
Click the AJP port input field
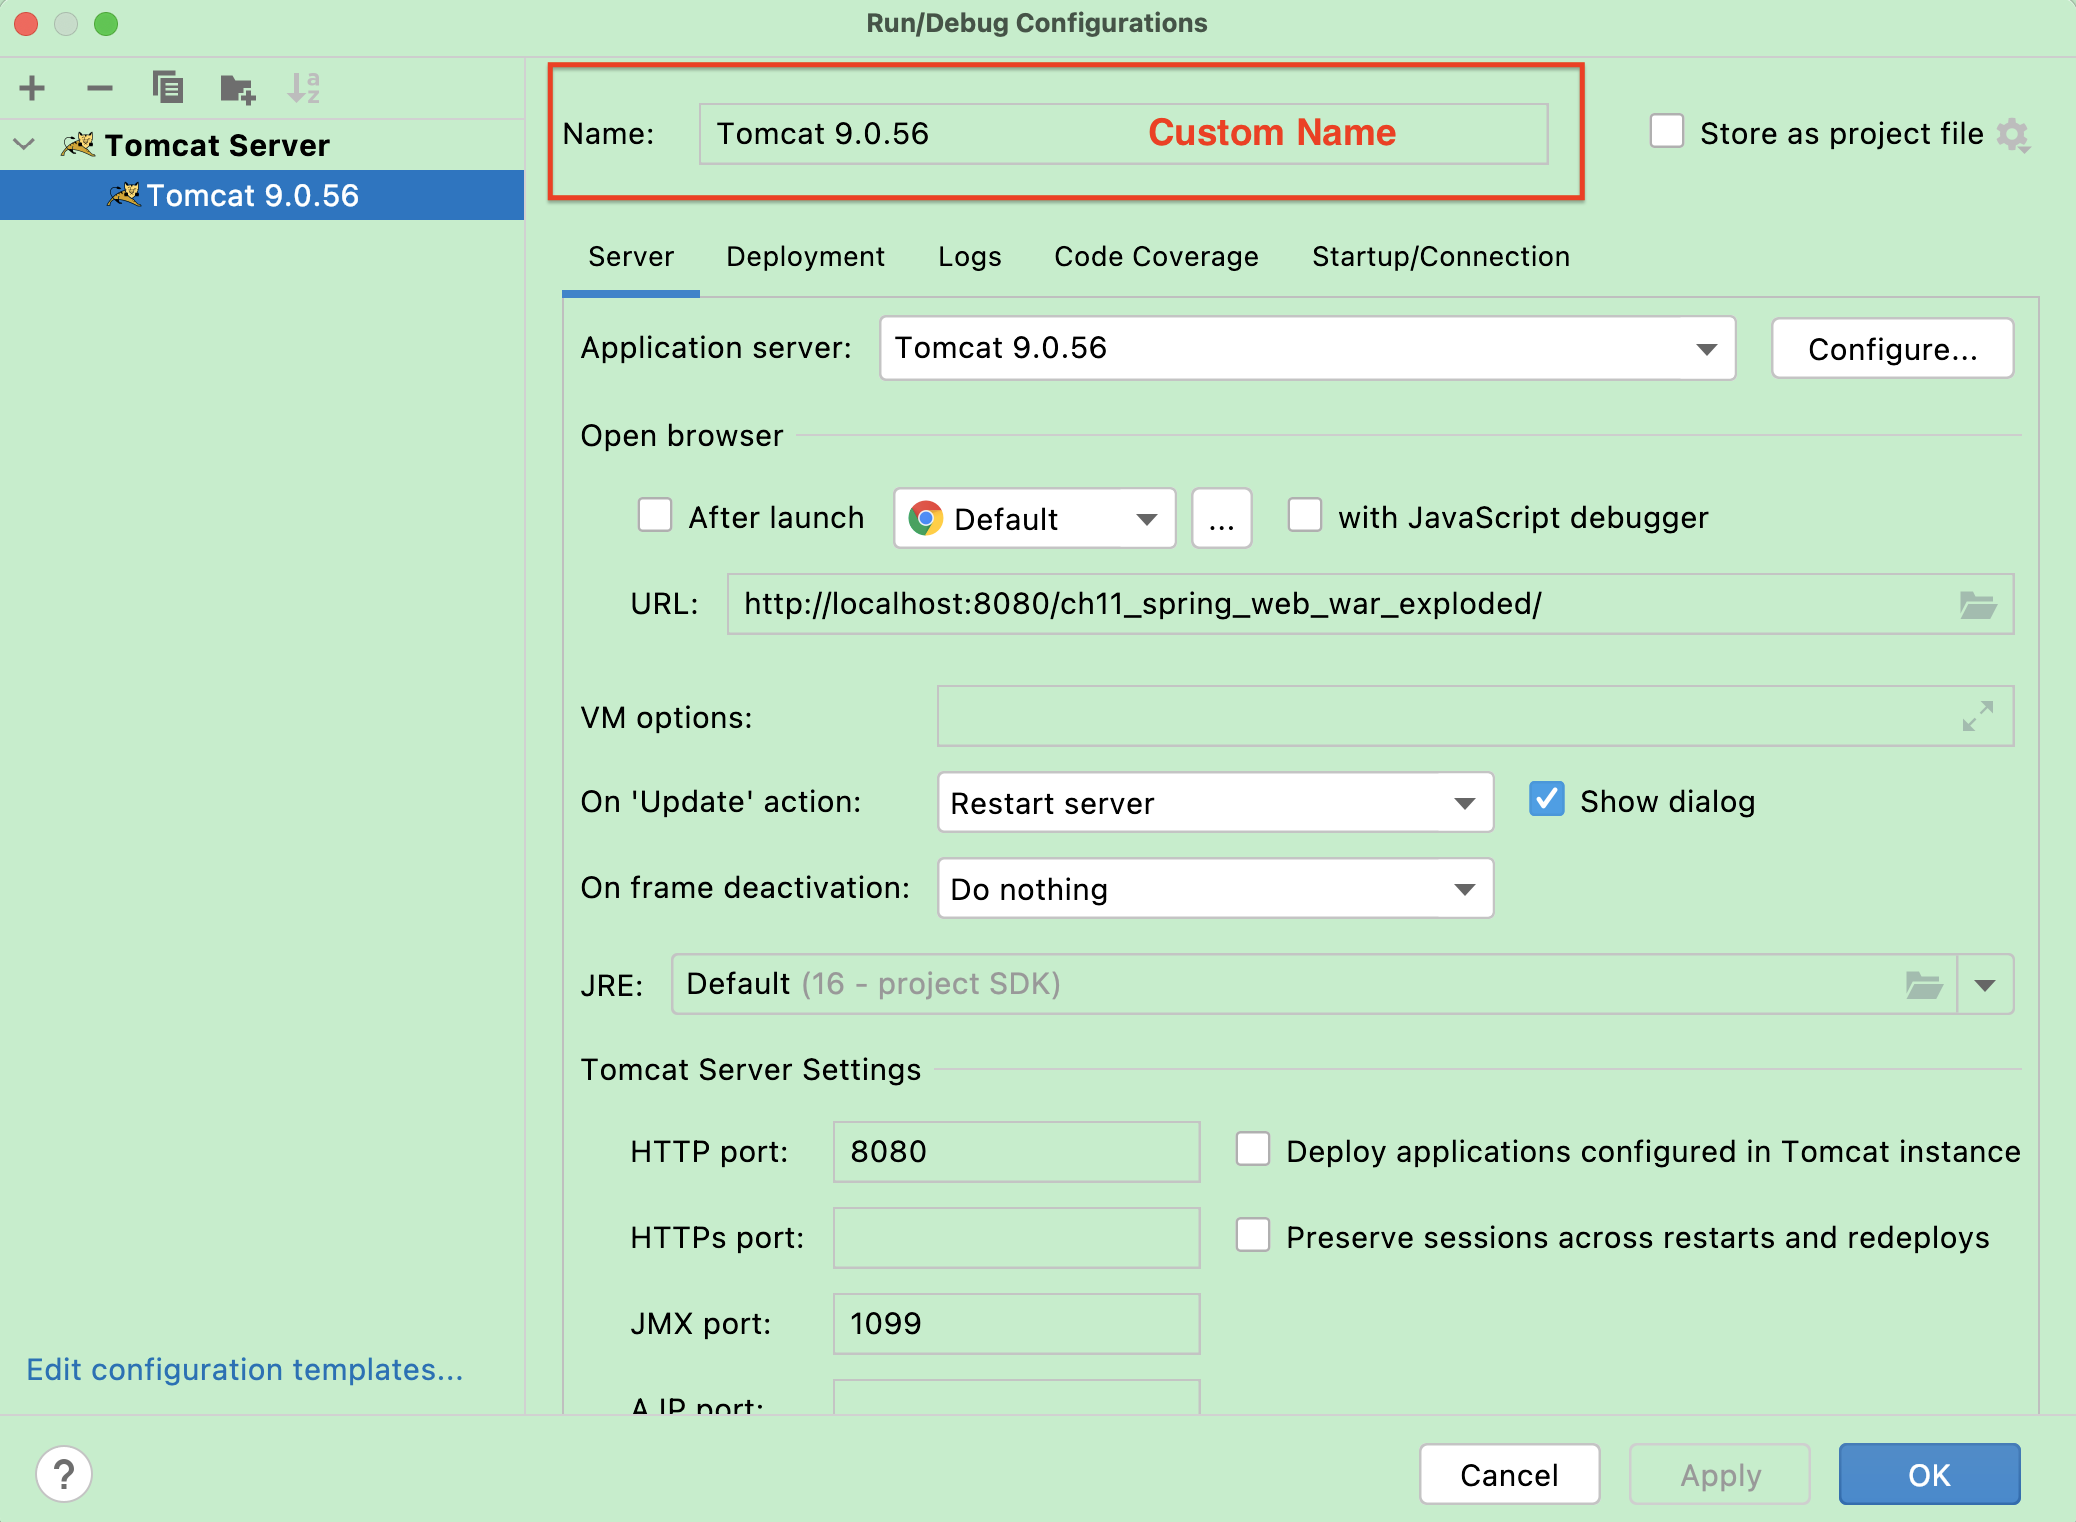[x=1016, y=1397]
